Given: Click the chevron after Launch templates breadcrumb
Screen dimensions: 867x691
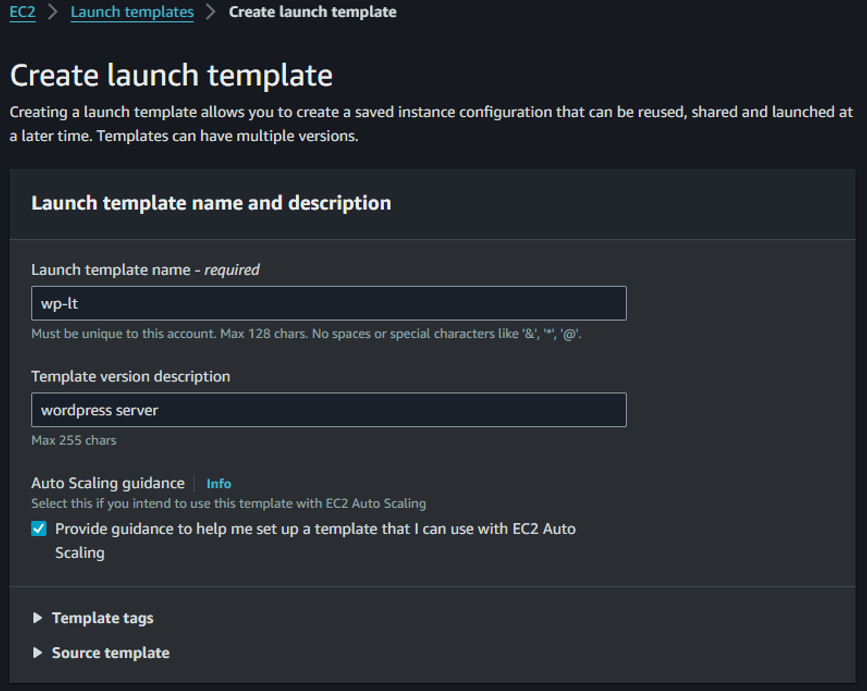Looking at the screenshot, I should coord(207,12).
